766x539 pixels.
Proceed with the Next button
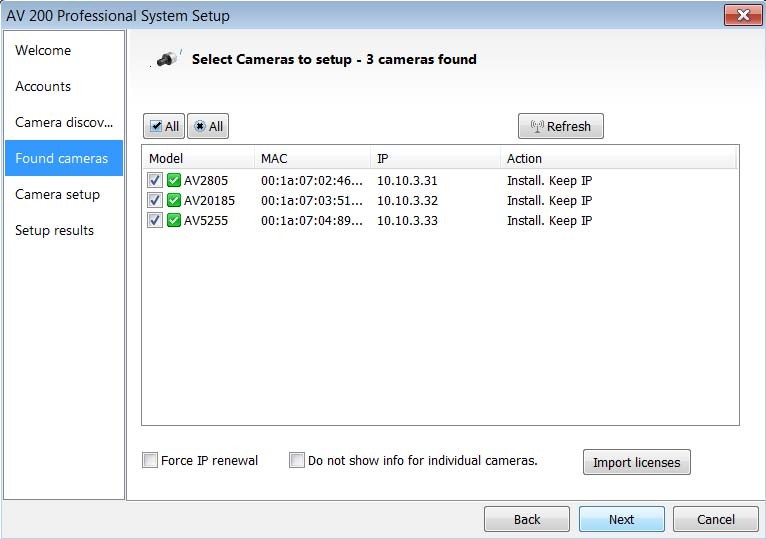[621, 520]
